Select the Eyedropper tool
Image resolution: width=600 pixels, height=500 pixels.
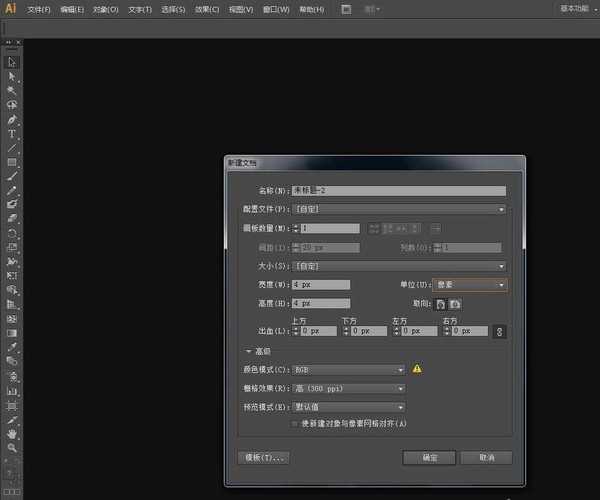12,347
